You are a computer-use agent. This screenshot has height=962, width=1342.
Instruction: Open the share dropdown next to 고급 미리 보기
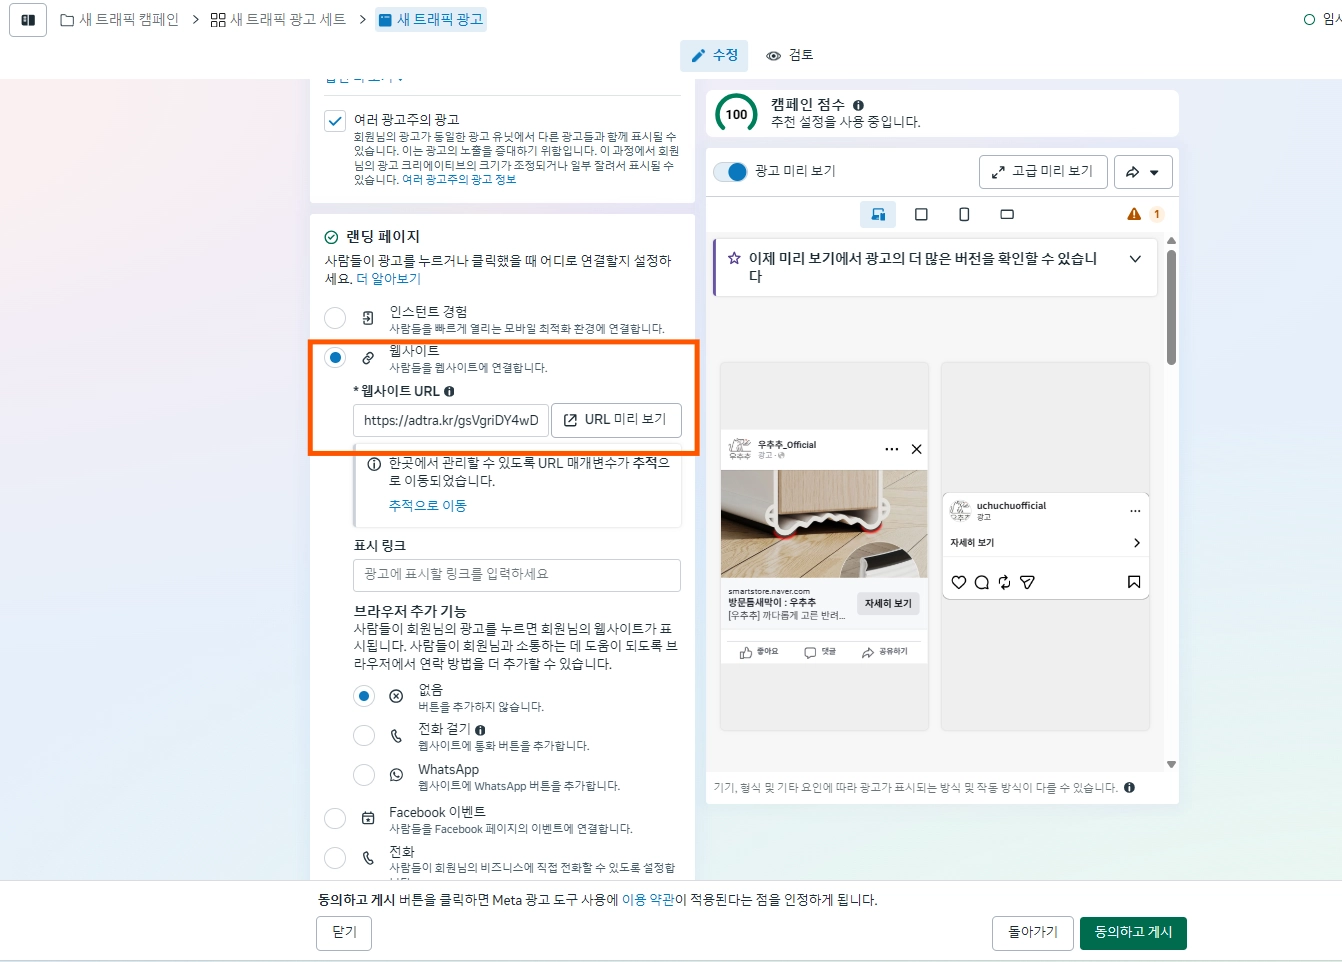point(1142,172)
